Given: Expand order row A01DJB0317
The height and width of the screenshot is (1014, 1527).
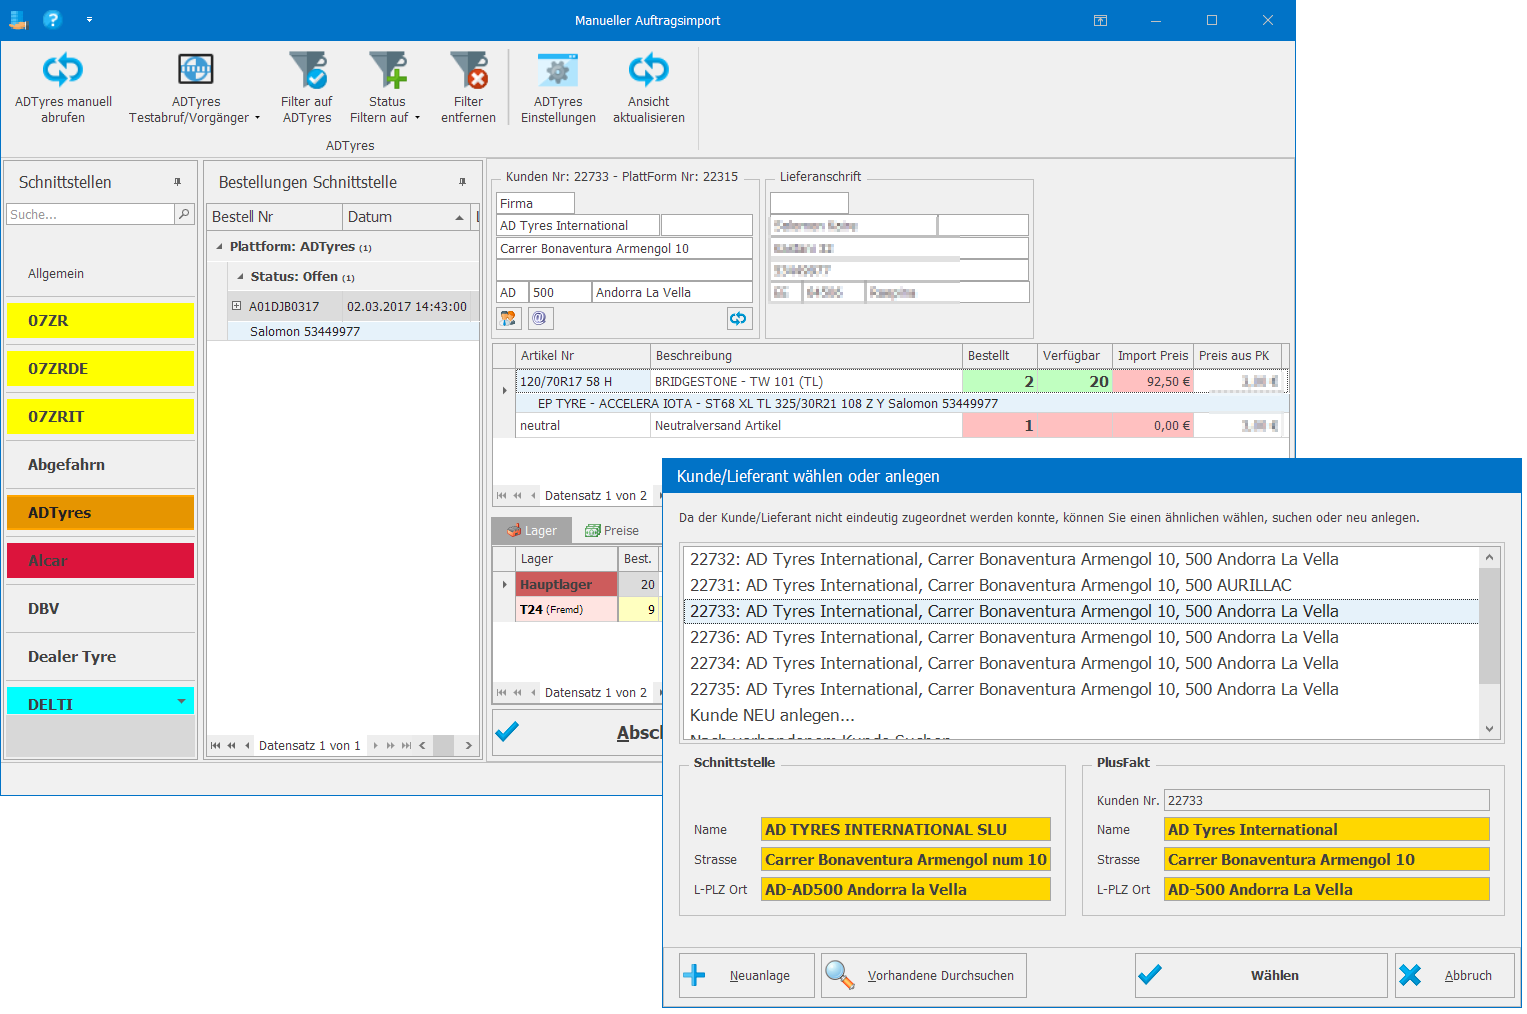Looking at the screenshot, I should pos(237,306).
